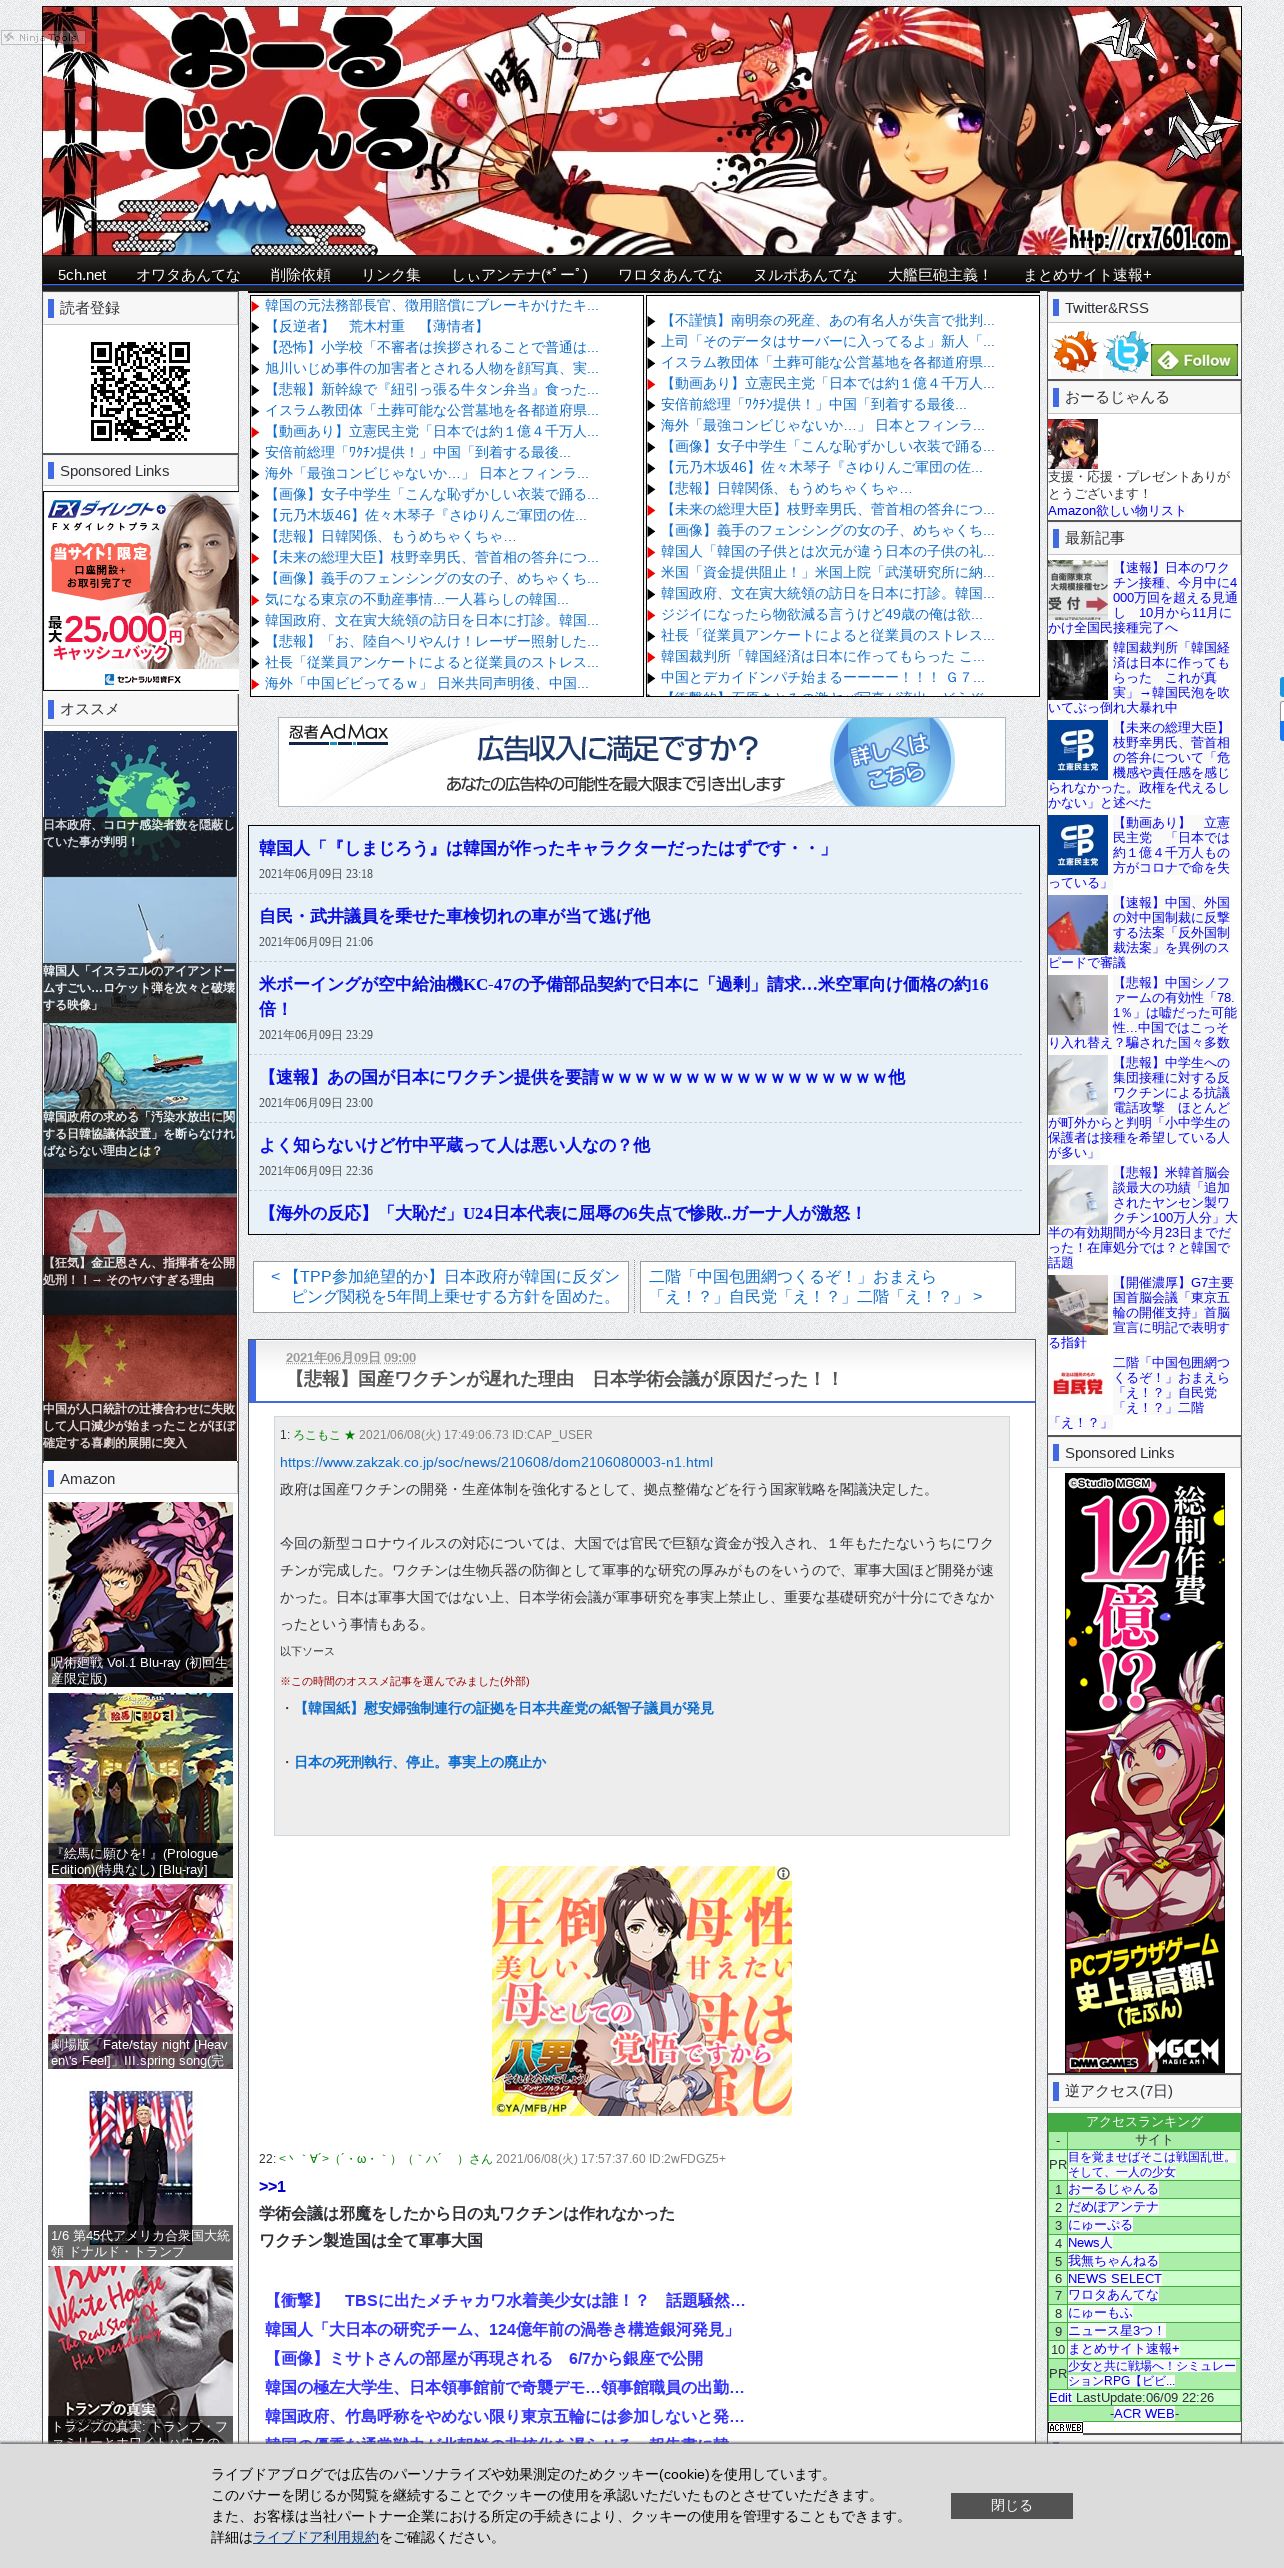Open NEWS SELECT in access ranking

(1114, 2278)
